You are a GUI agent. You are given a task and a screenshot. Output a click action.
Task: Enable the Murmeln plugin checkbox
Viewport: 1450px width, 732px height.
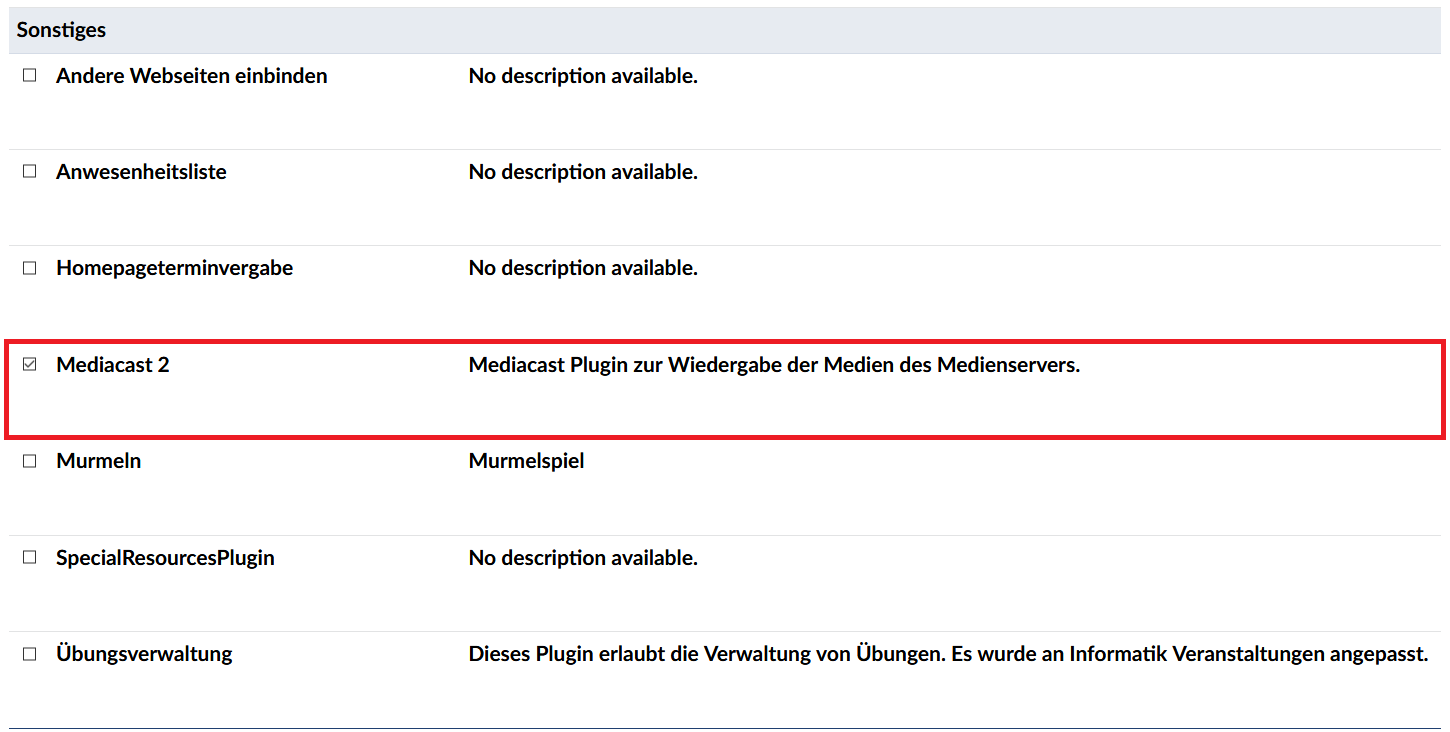(30, 461)
